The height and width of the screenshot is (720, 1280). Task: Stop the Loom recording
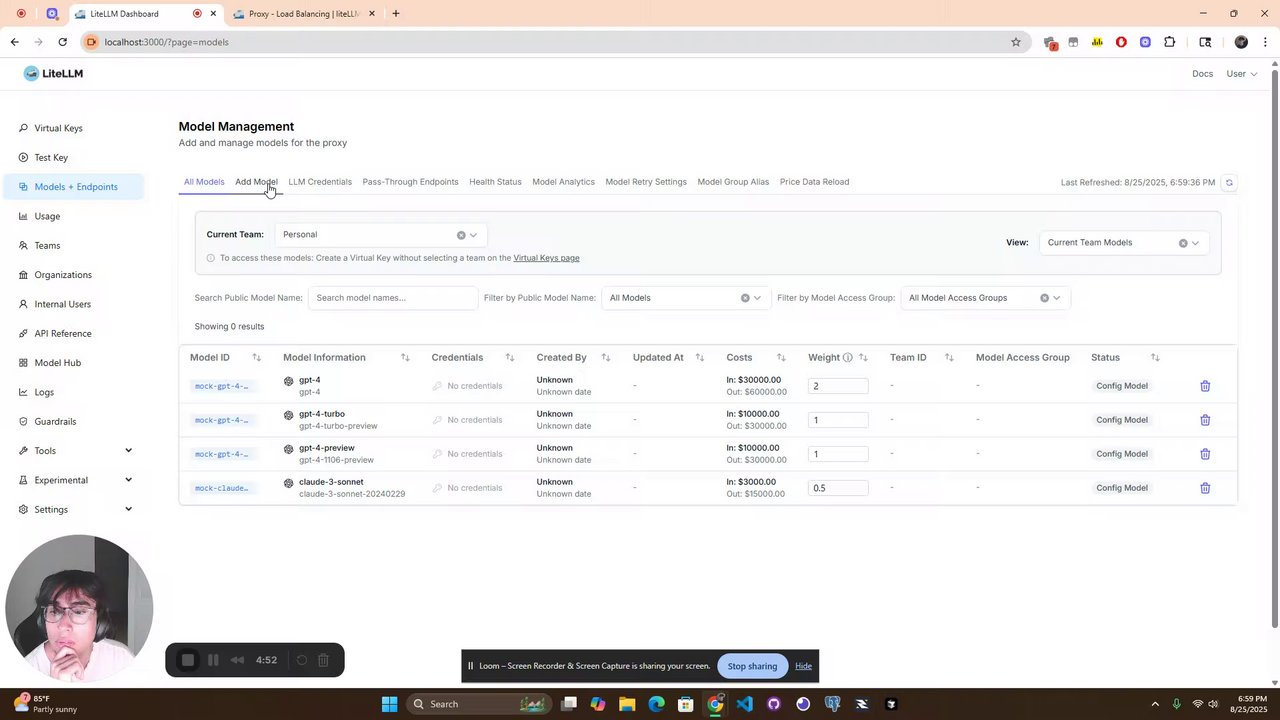tap(187, 660)
